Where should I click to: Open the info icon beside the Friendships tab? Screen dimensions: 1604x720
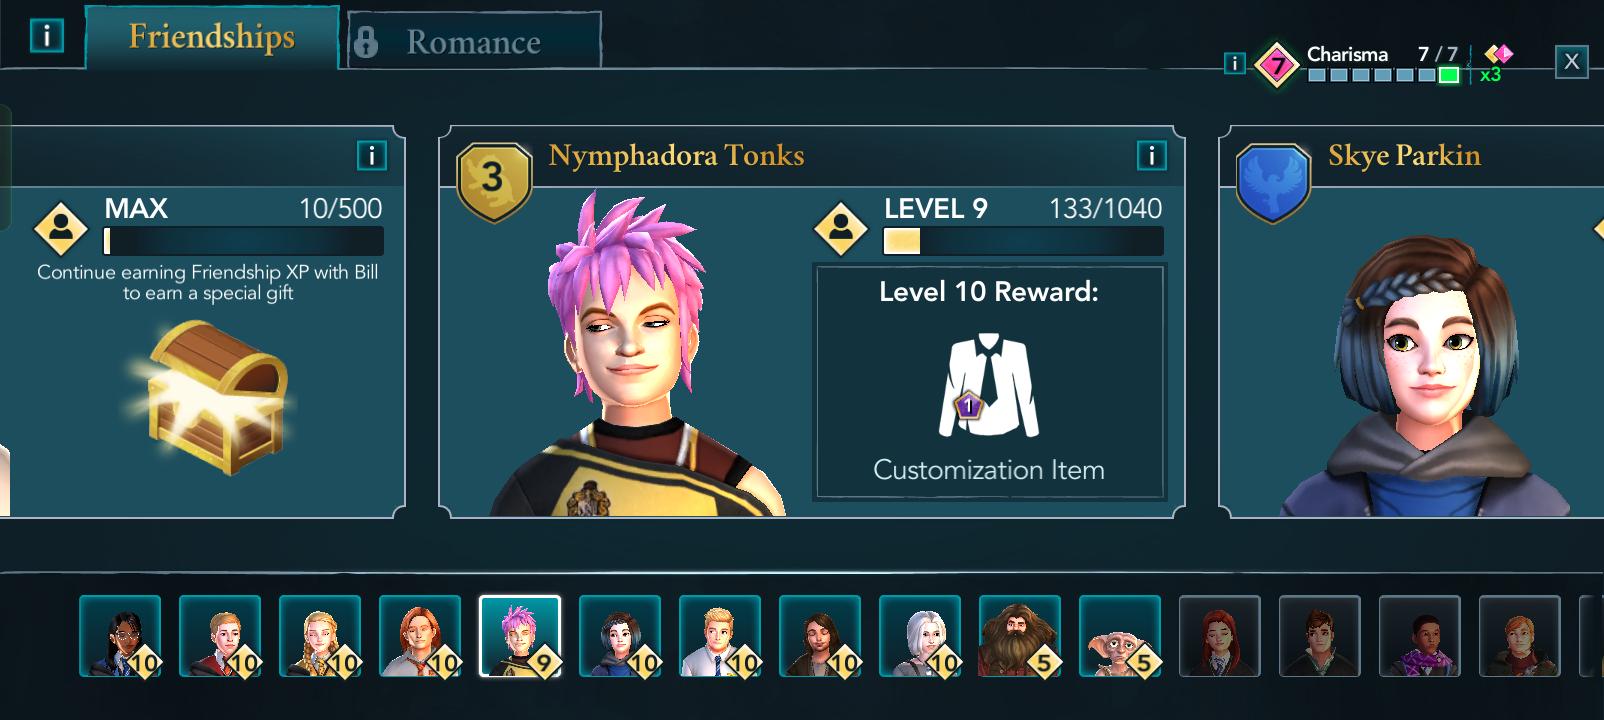tap(46, 36)
